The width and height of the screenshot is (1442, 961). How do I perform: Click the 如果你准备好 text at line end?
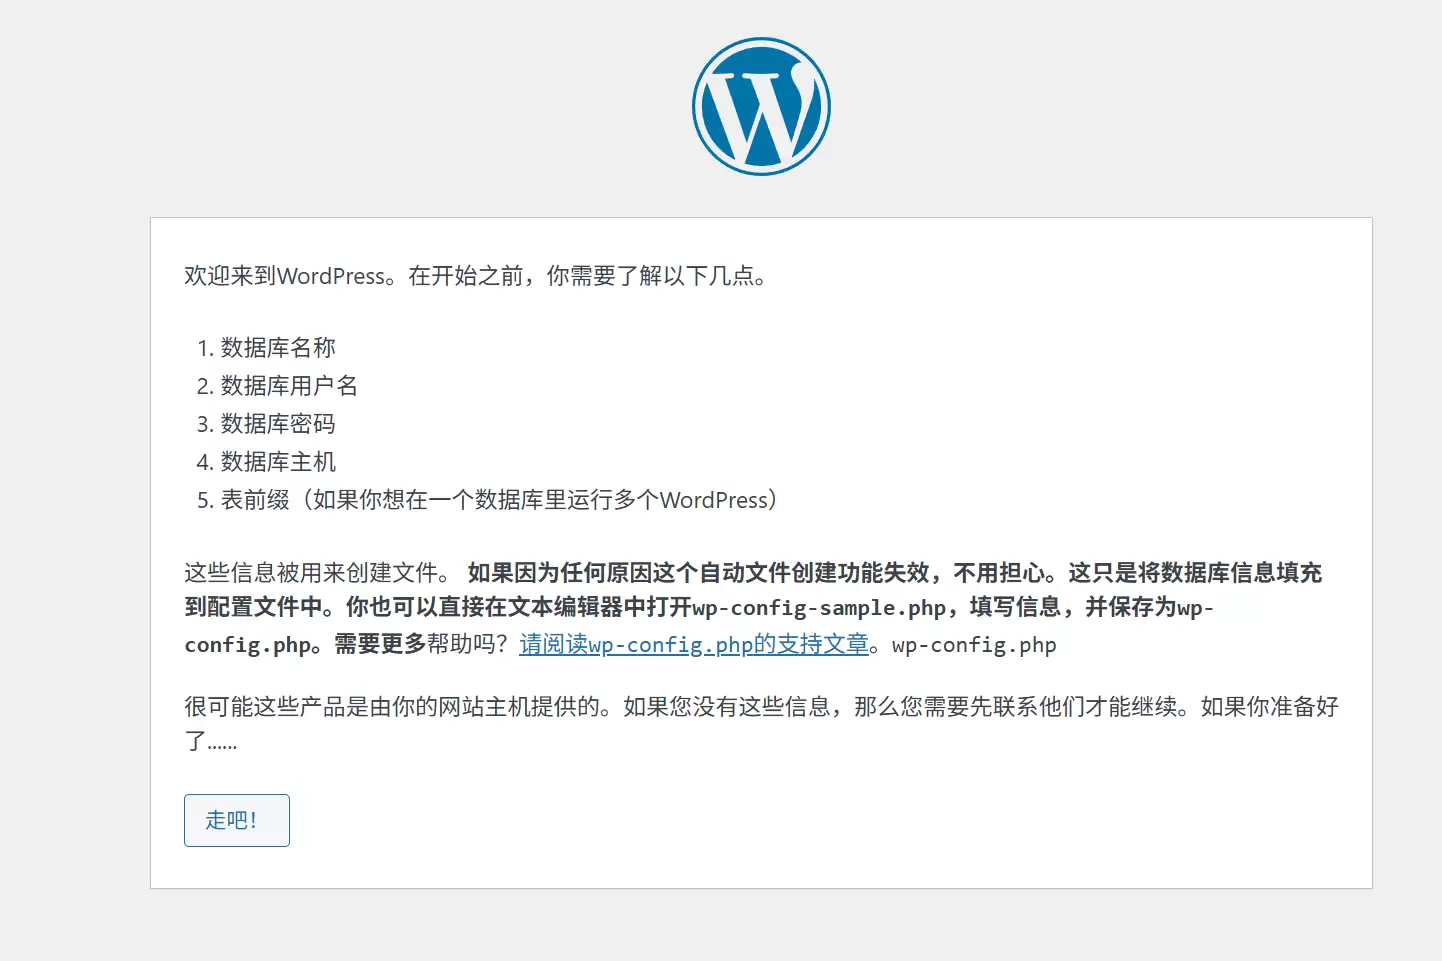[1269, 707]
